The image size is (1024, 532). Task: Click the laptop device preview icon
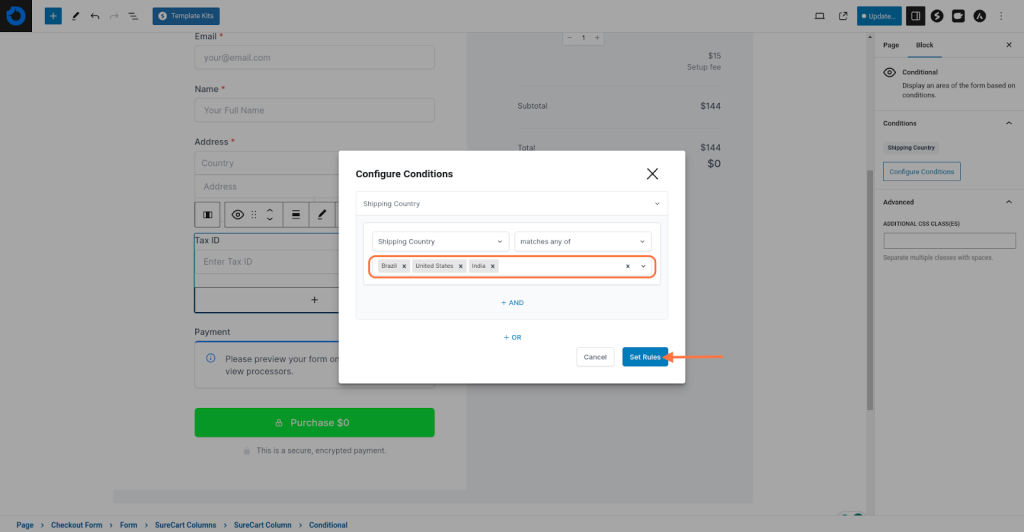point(820,16)
